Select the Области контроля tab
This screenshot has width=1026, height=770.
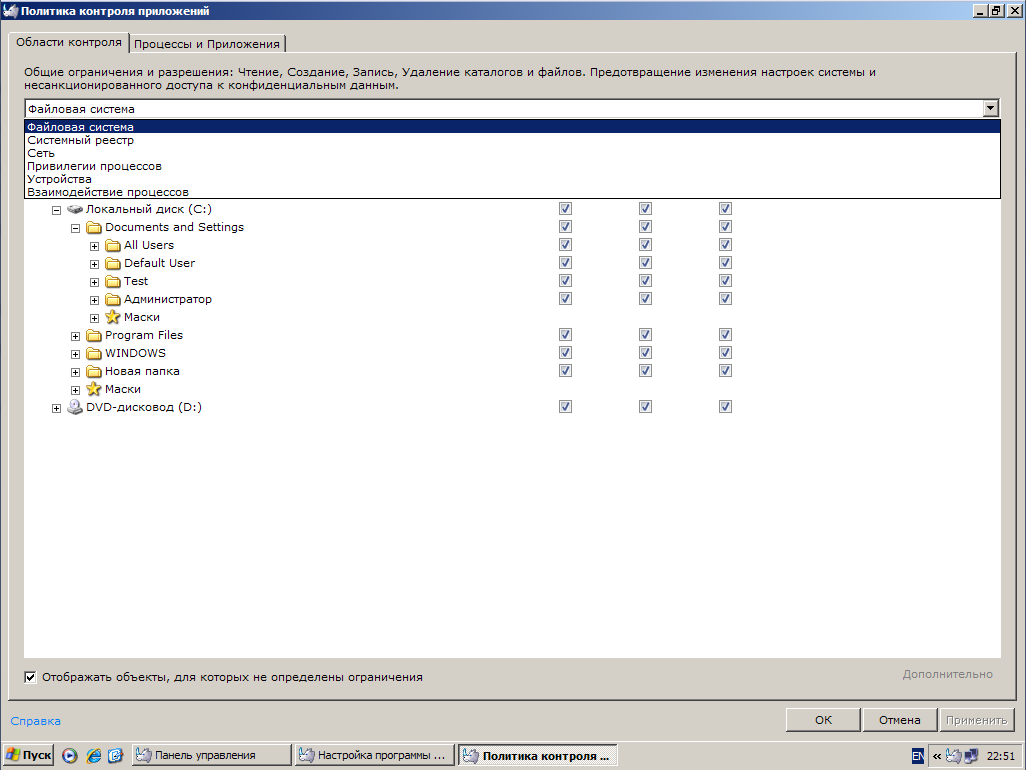point(69,42)
